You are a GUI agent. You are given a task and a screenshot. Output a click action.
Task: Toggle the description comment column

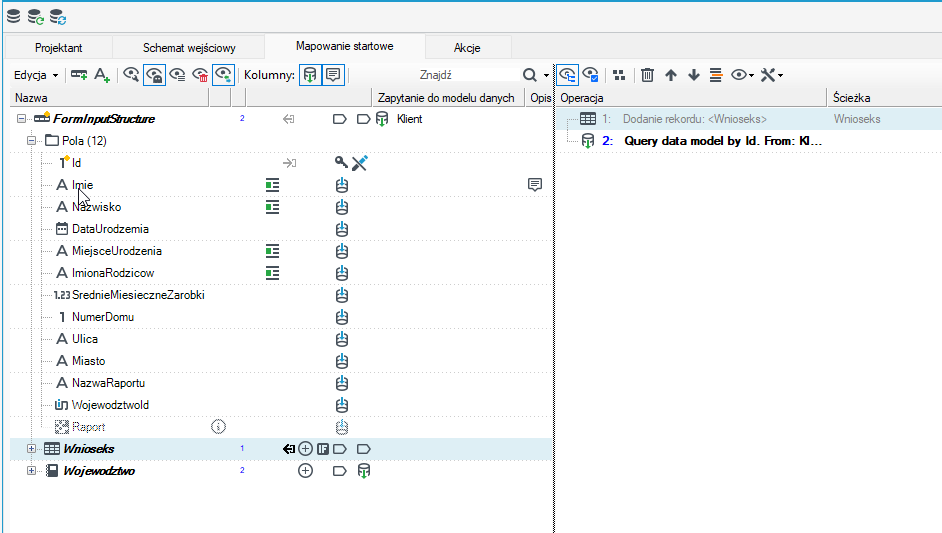coord(333,75)
